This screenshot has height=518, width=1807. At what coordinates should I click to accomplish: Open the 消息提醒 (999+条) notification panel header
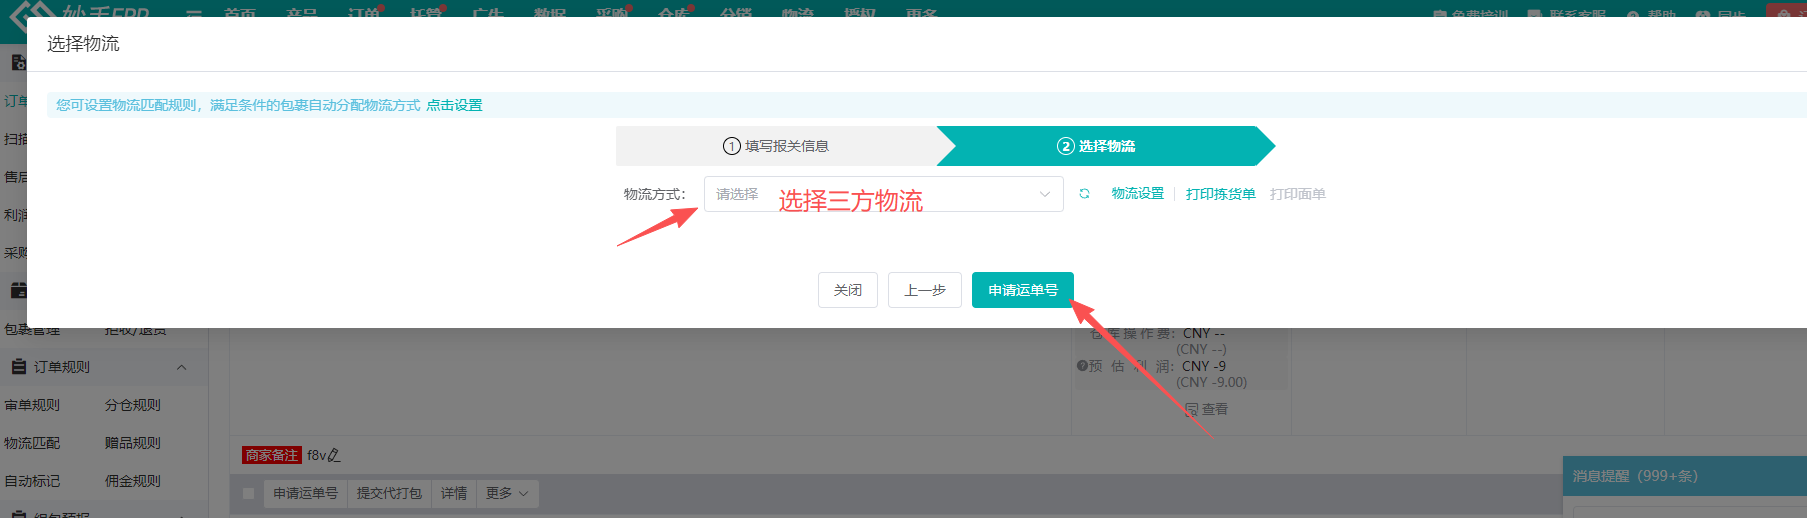click(x=1685, y=476)
